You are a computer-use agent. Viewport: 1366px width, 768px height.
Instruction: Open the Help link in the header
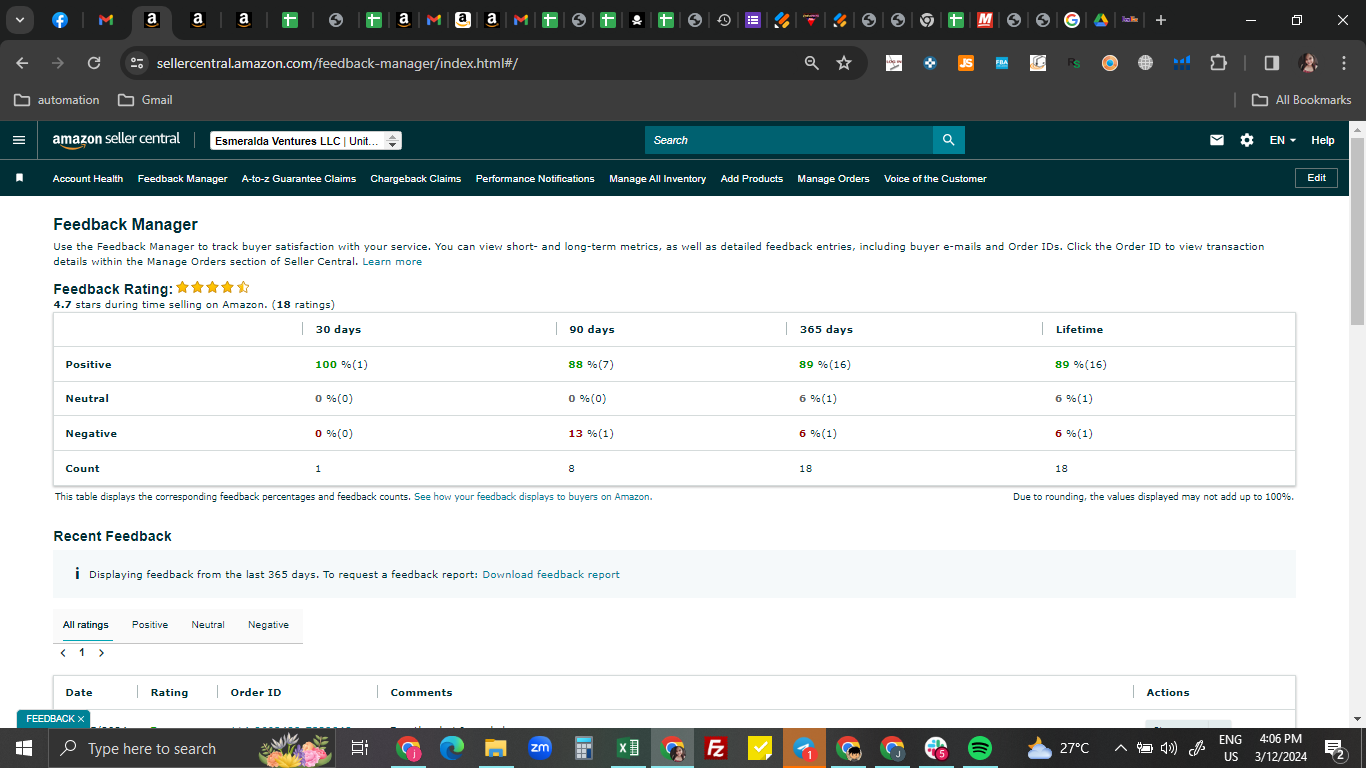[x=1323, y=140]
